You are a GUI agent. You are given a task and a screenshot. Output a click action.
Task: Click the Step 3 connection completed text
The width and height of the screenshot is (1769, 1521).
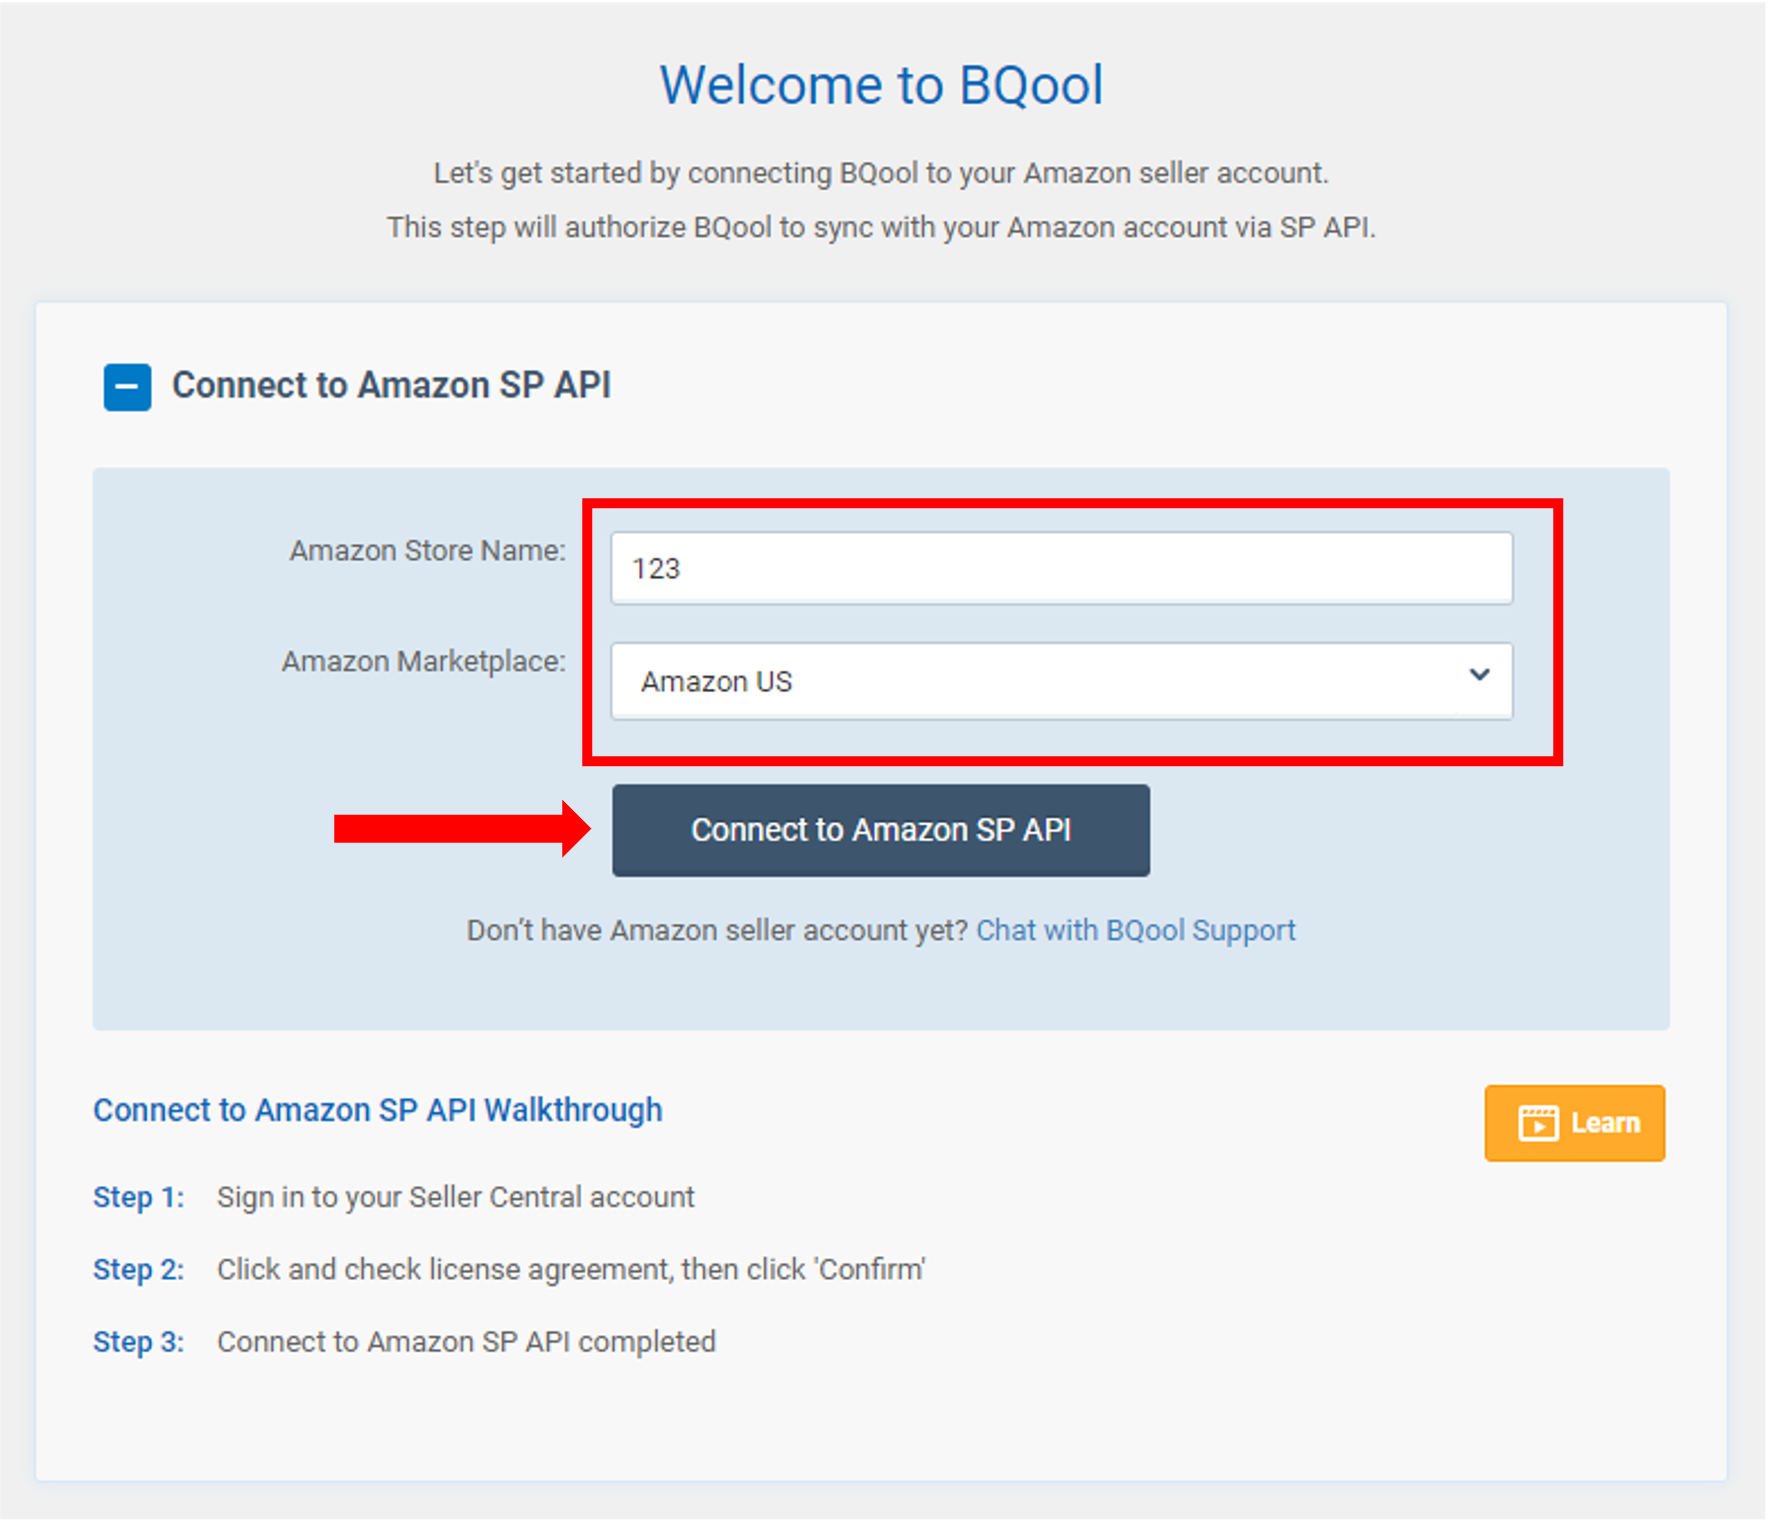coord(466,1341)
